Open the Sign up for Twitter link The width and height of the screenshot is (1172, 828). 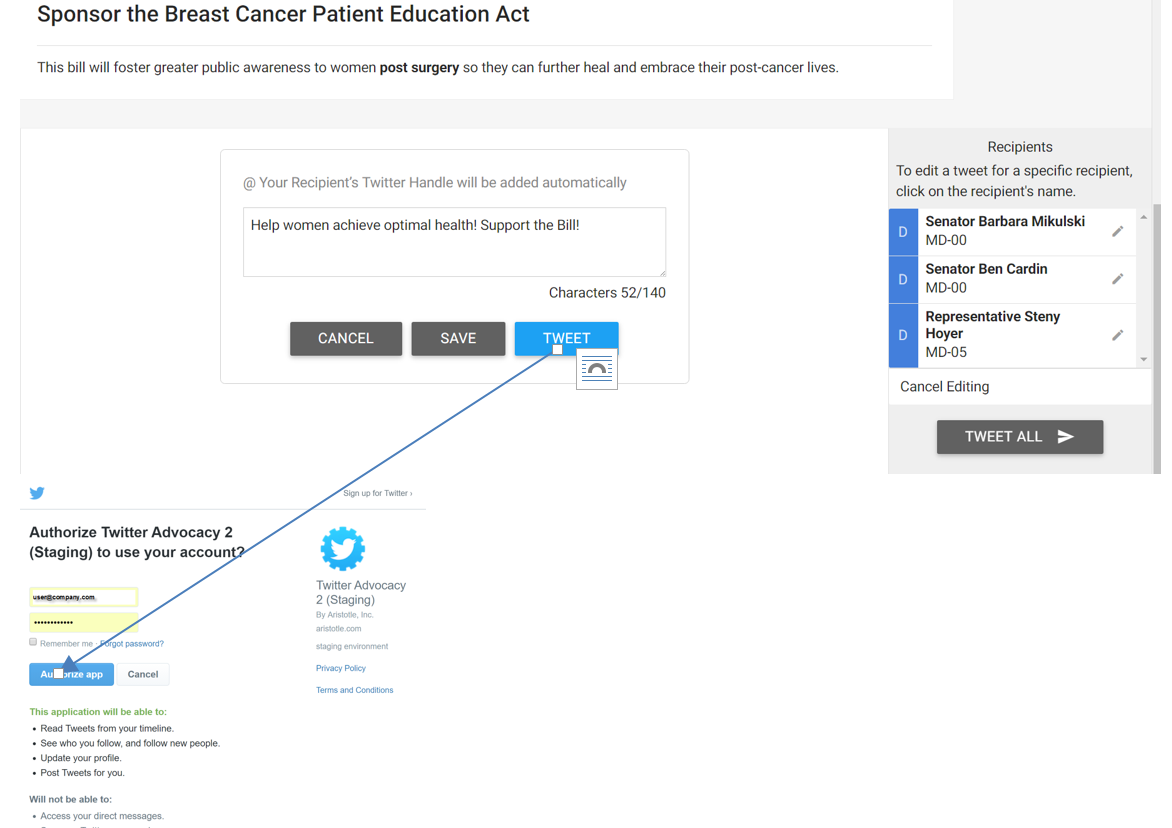[377, 493]
